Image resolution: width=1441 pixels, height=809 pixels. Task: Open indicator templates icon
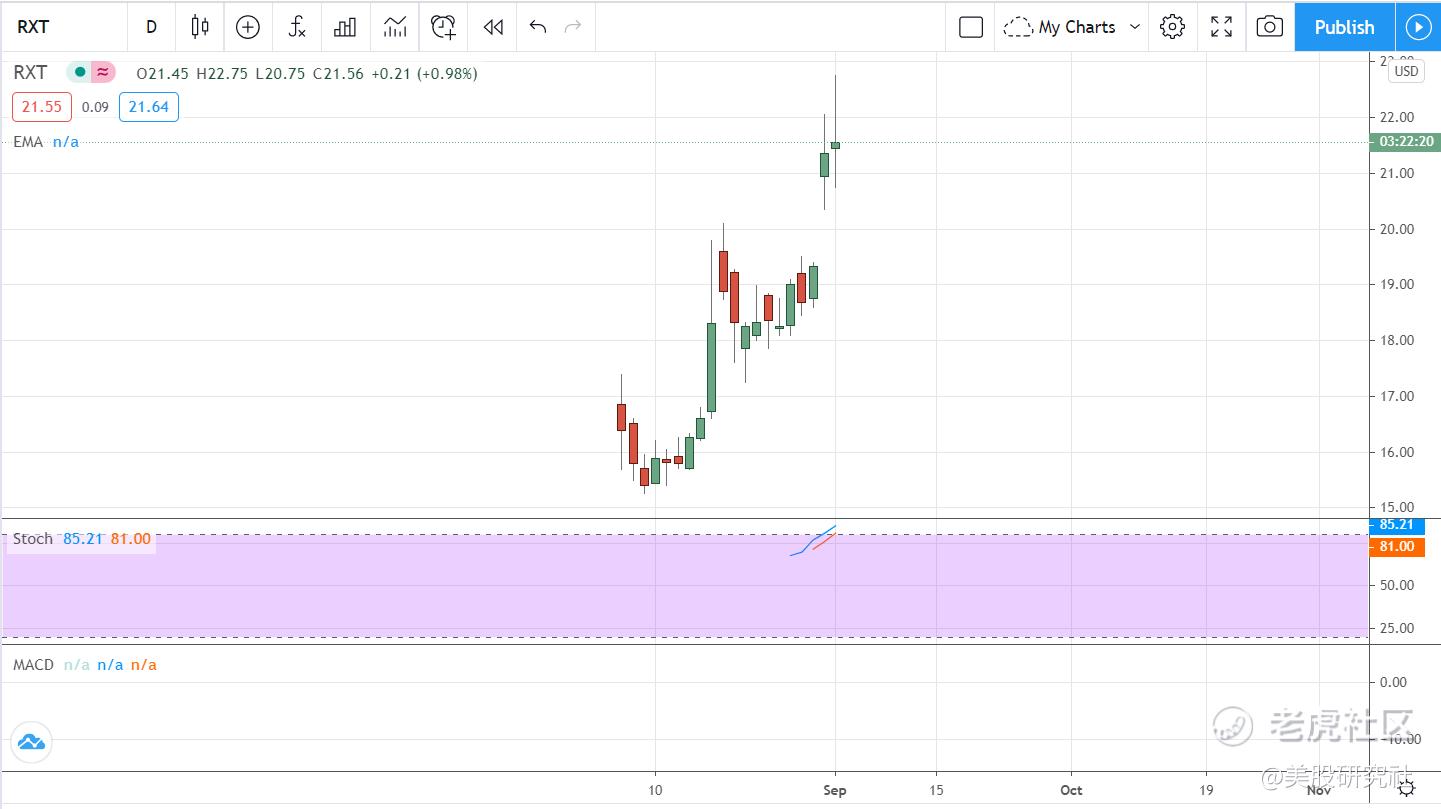[x=395, y=27]
